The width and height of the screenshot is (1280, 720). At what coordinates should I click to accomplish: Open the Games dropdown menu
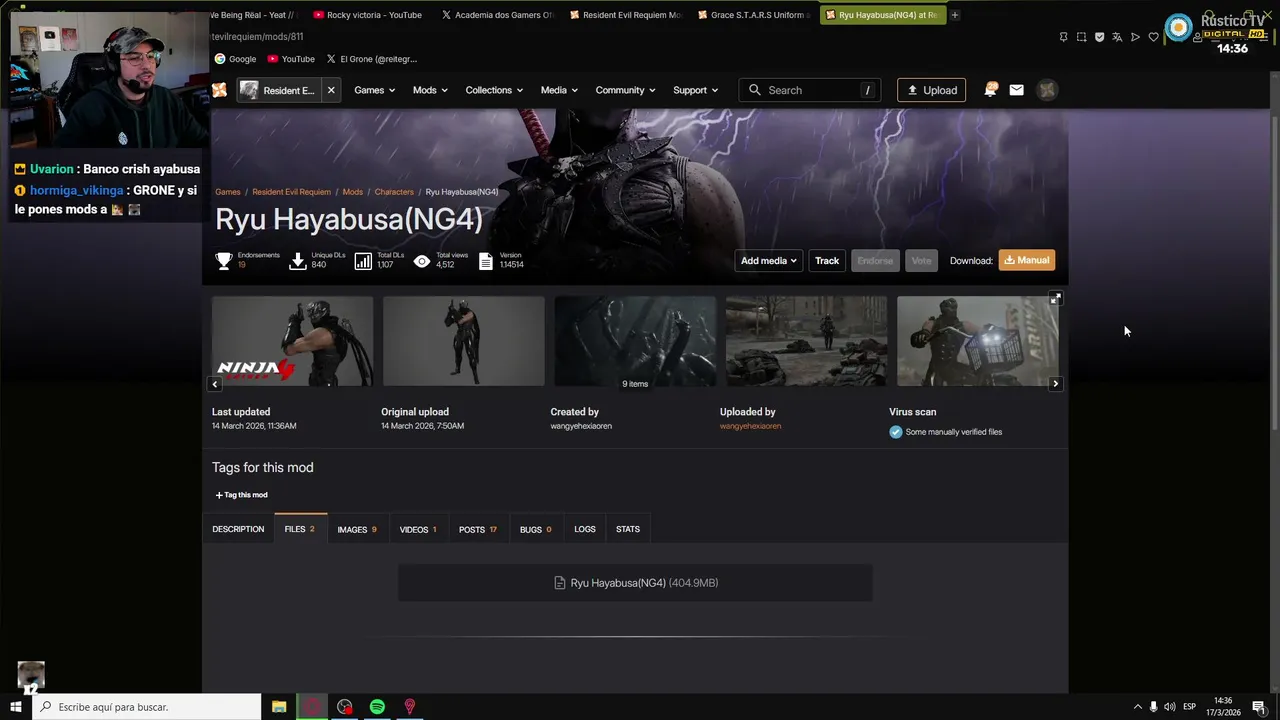point(374,90)
